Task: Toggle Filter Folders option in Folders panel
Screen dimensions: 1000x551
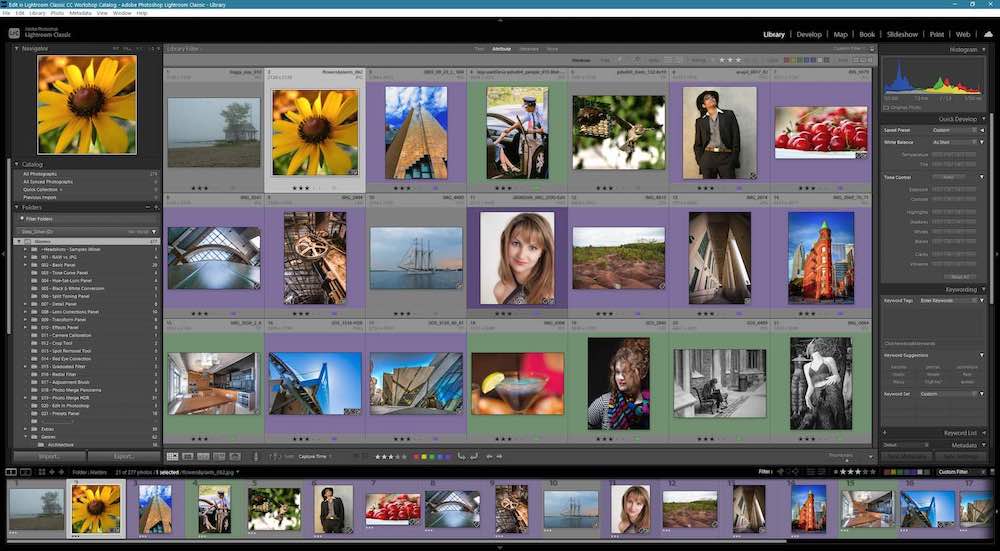Action: click(x=20, y=219)
